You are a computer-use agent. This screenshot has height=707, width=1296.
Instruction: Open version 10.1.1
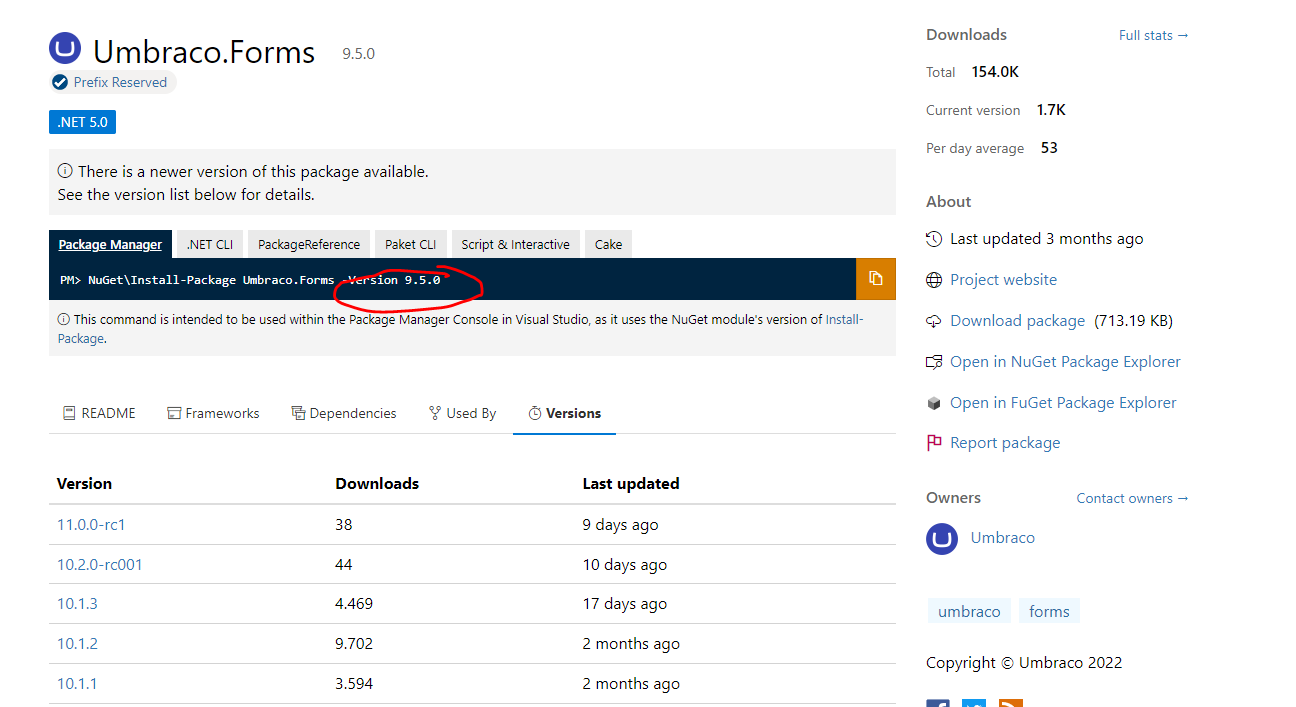[x=77, y=684]
